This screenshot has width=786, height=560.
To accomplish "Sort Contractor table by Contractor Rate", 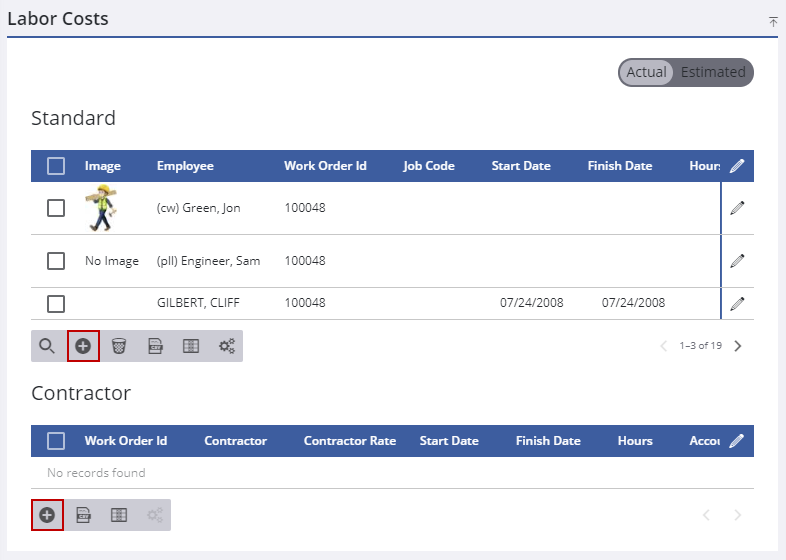I will (349, 441).
